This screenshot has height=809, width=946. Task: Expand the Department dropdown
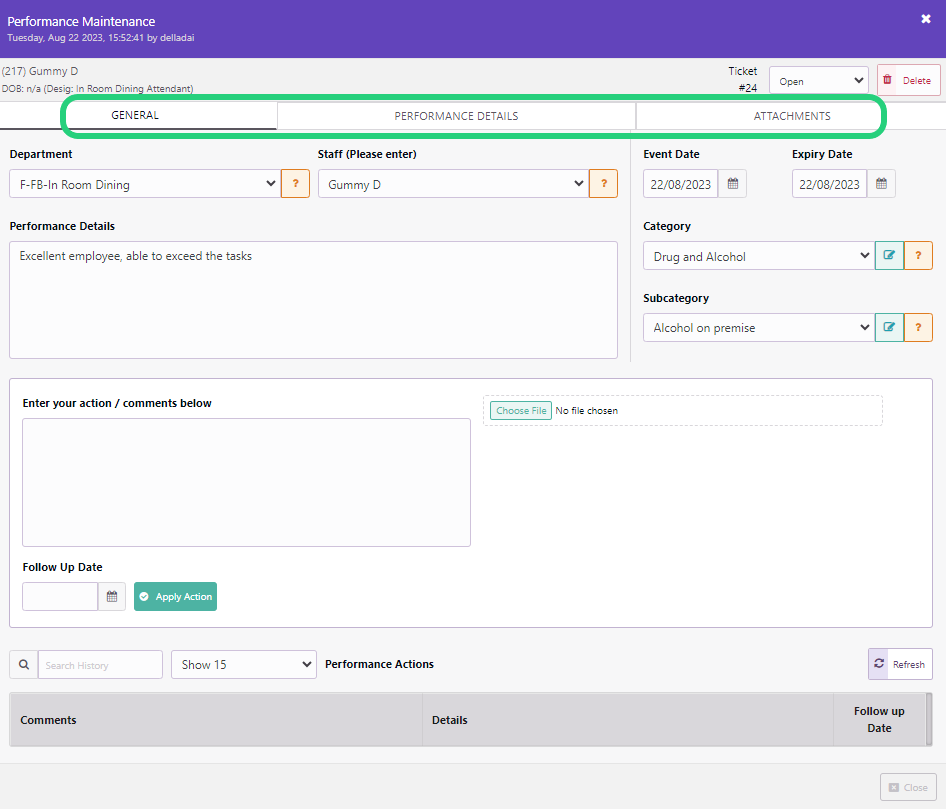click(145, 183)
